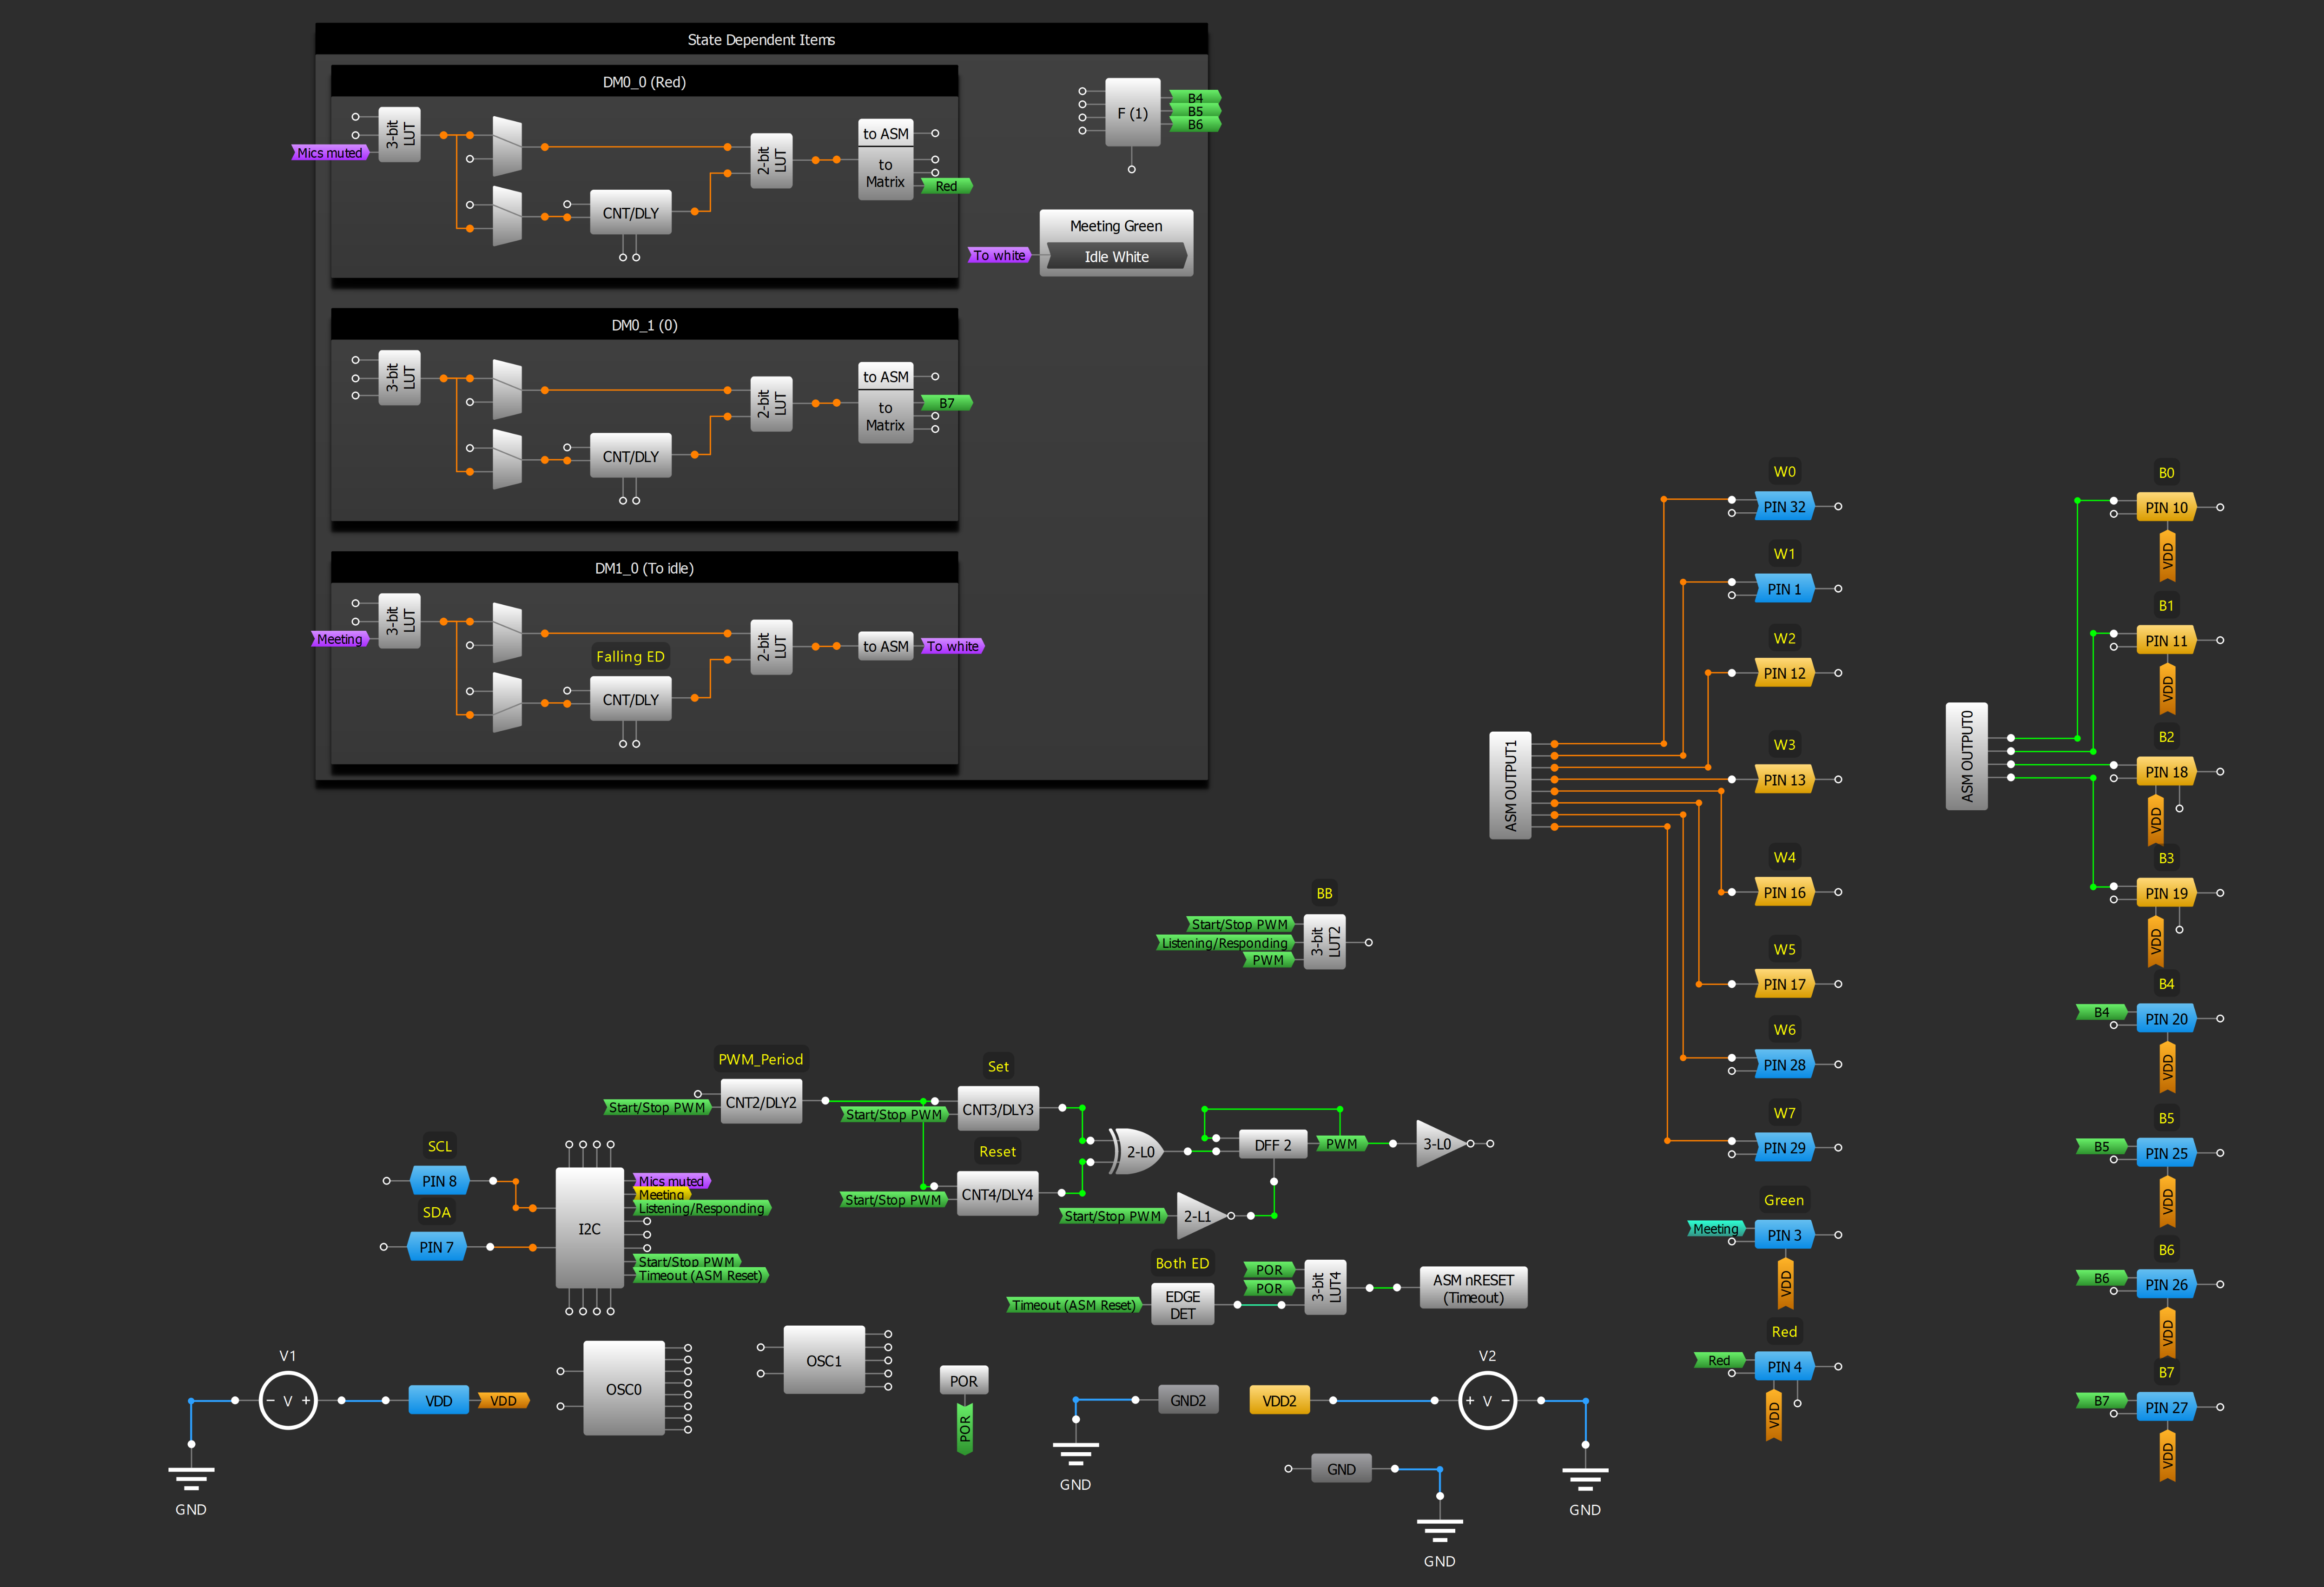Select the 3-bit LUT4 block
Viewport: 2324px width, 1587px height.
point(1326,1287)
